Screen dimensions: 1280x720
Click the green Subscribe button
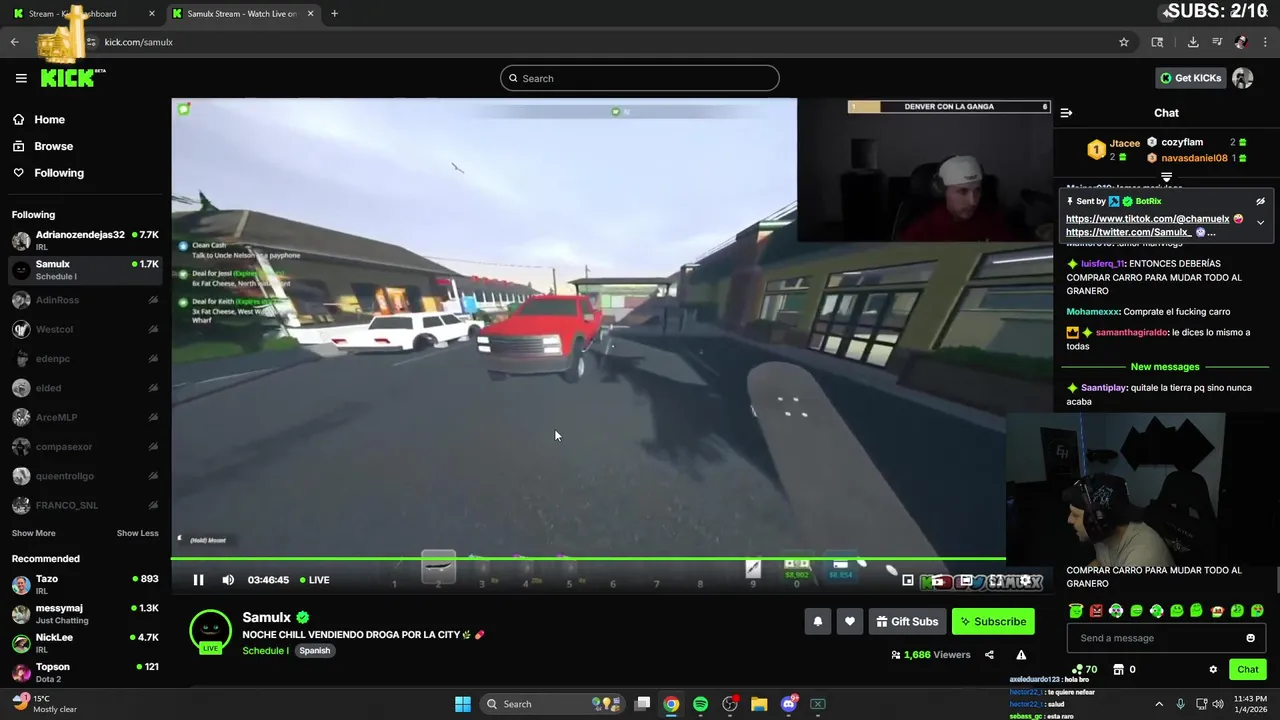(x=993, y=621)
